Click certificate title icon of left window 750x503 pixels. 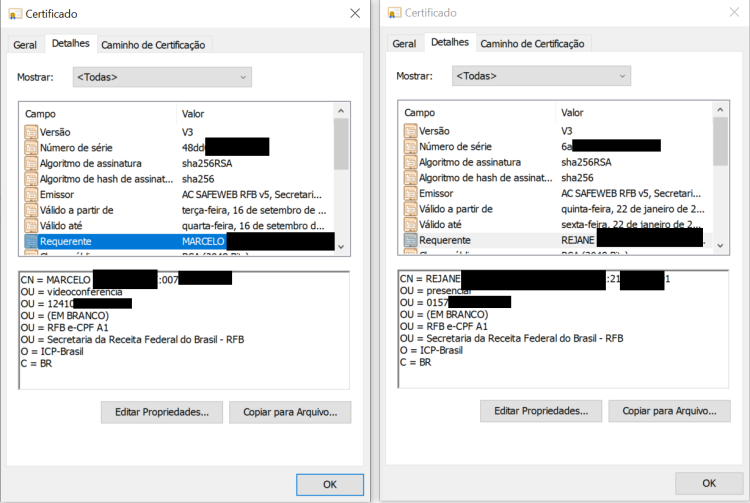pyautogui.click(x=15, y=14)
